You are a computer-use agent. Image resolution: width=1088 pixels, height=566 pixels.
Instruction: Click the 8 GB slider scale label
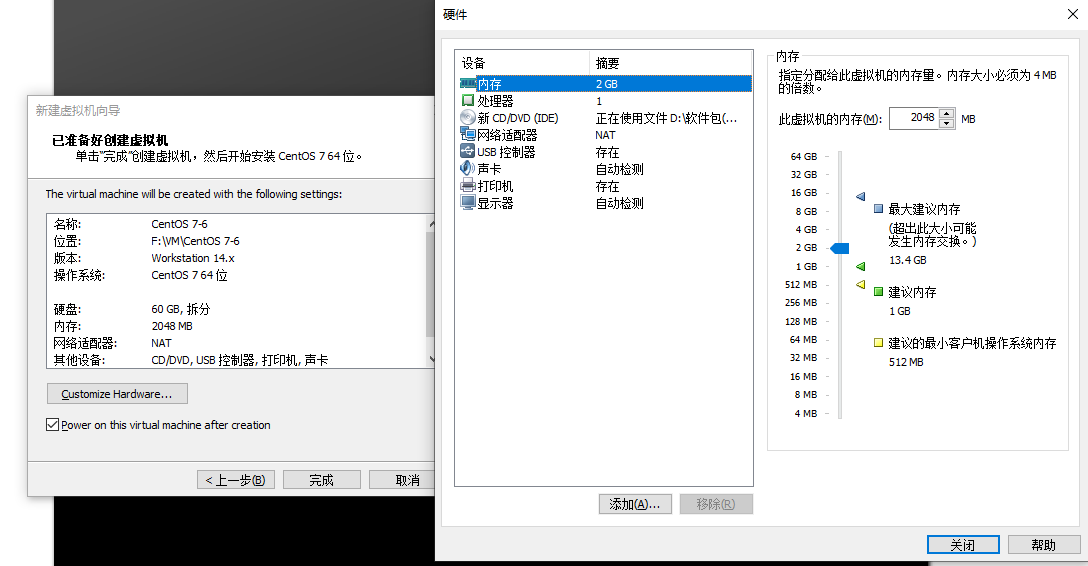click(806, 211)
